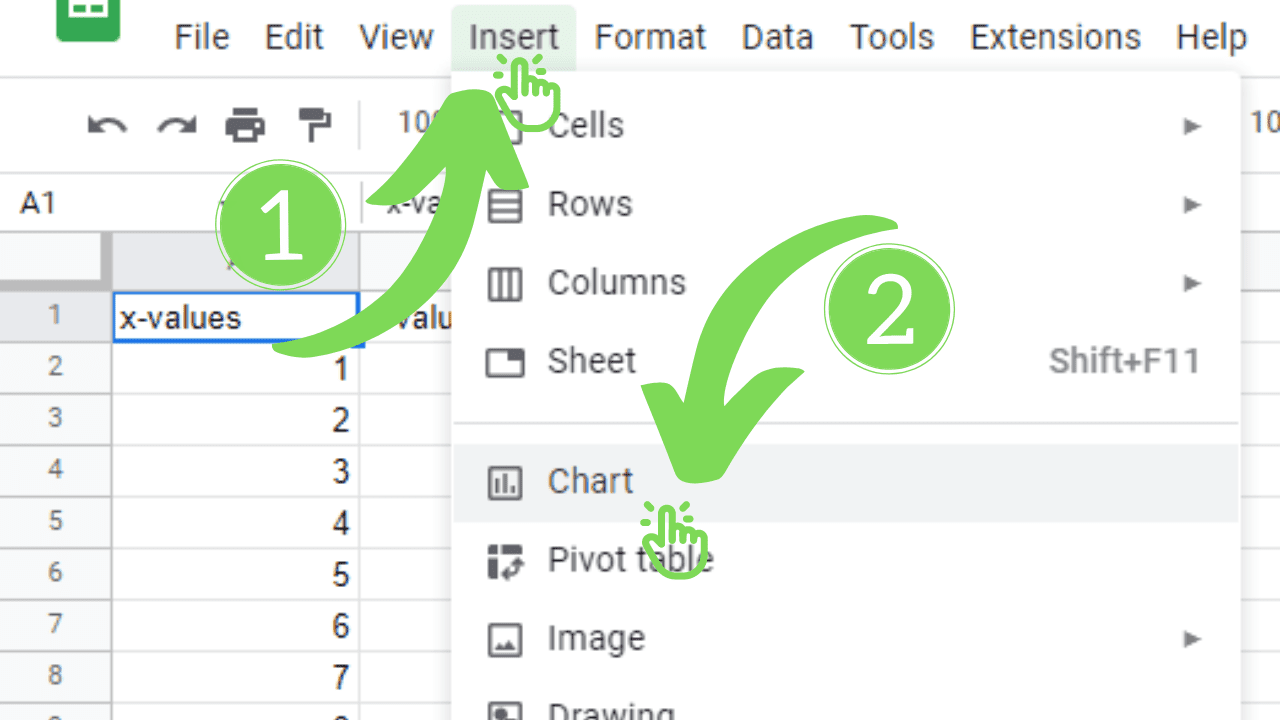1280x720 pixels.
Task: Select row header 5
Action: pyautogui.click(x=55, y=522)
